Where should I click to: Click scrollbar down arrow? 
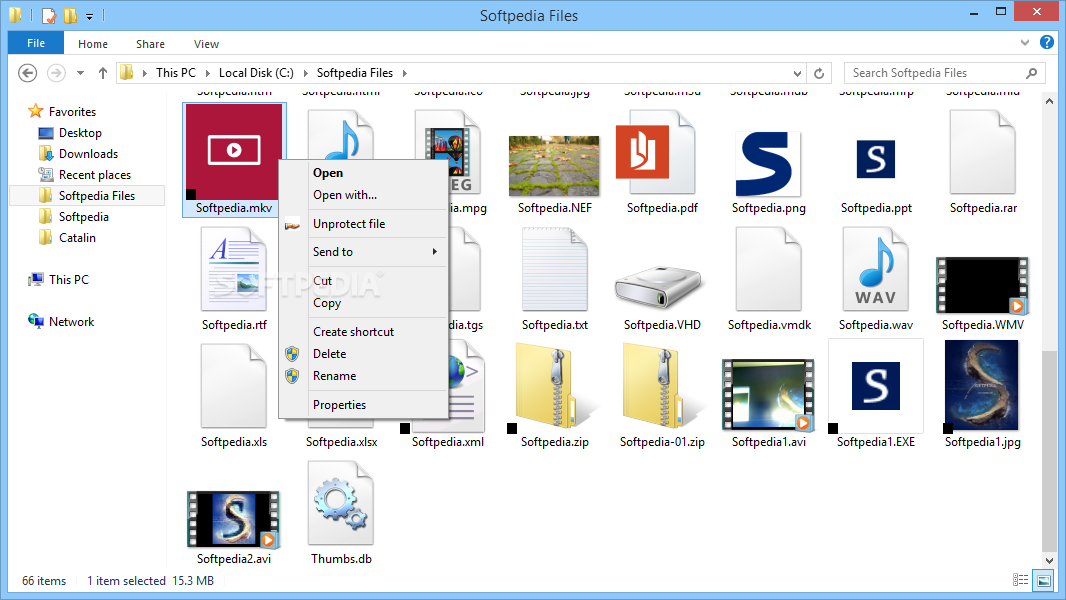[1049, 560]
